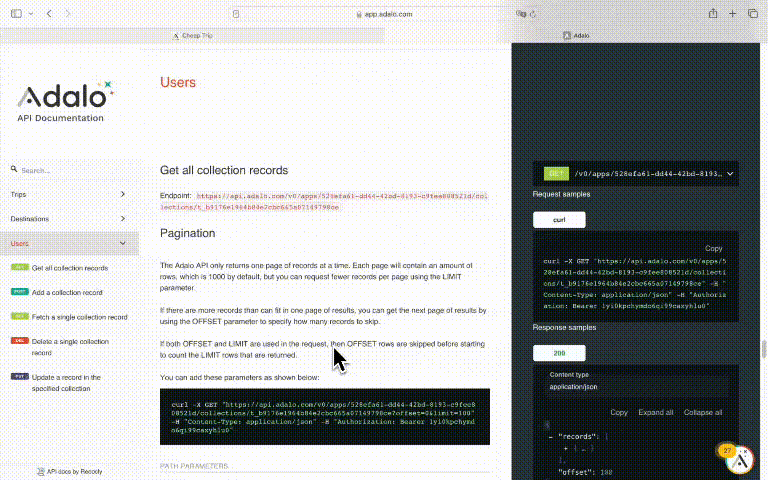Go back with the browser back arrow
This screenshot has height=480, width=768.
pyautogui.click(x=50, y=14)
